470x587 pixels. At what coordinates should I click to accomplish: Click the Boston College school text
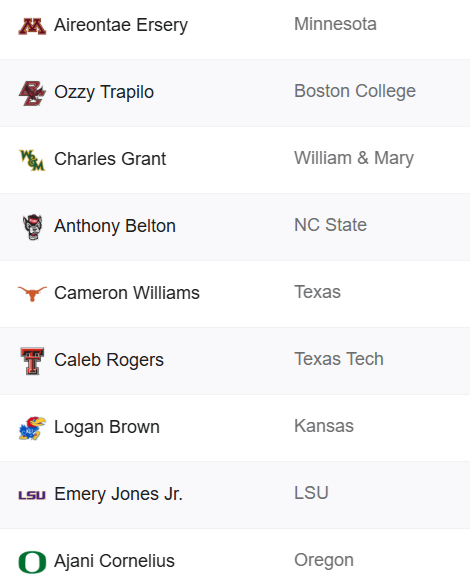coord(355,91)
